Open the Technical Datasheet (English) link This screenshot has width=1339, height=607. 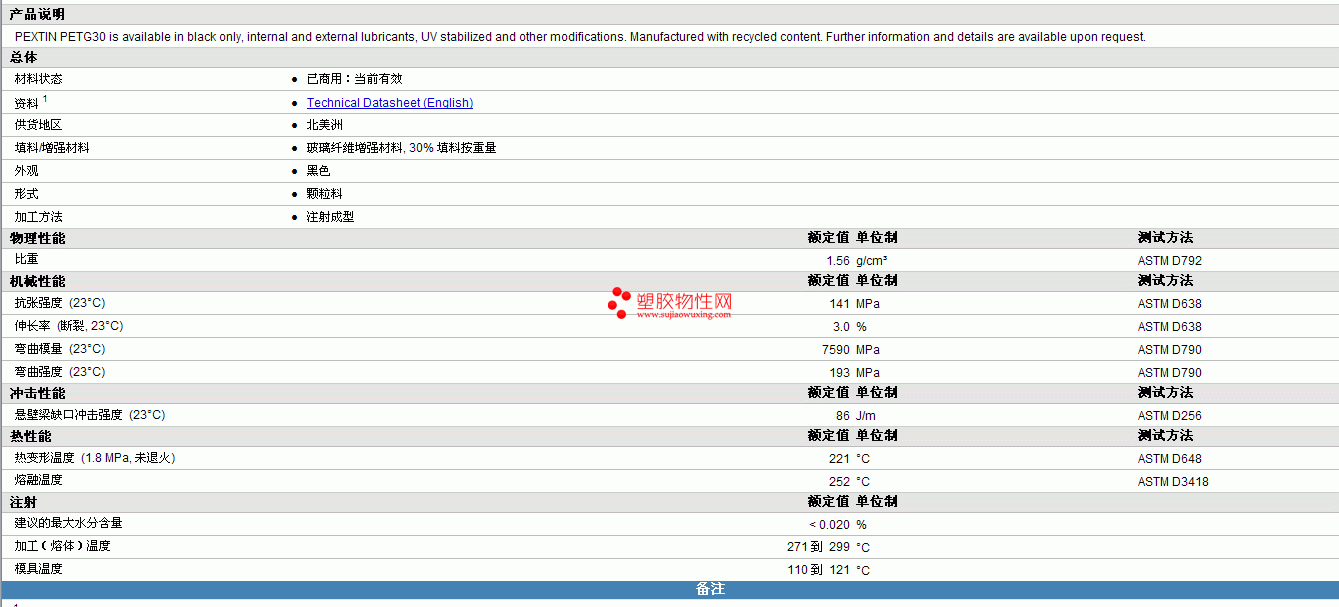390,103
